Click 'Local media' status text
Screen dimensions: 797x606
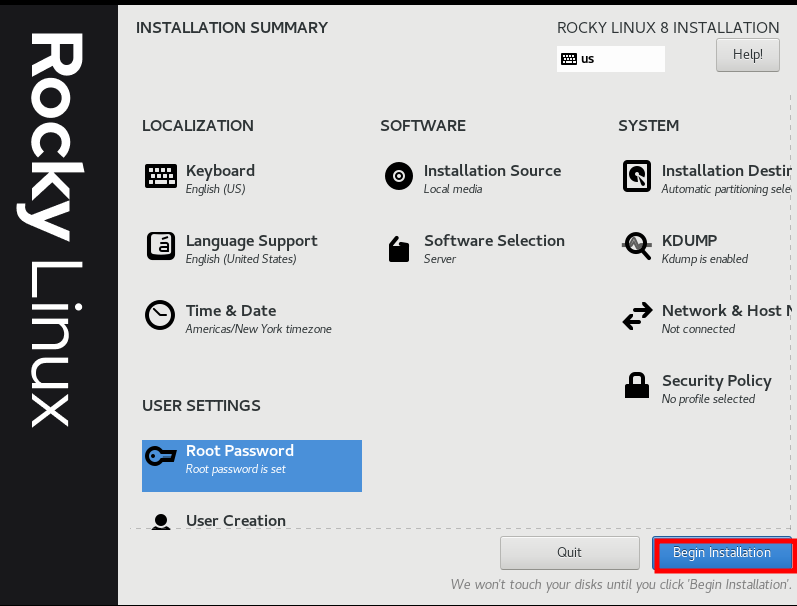453,189
